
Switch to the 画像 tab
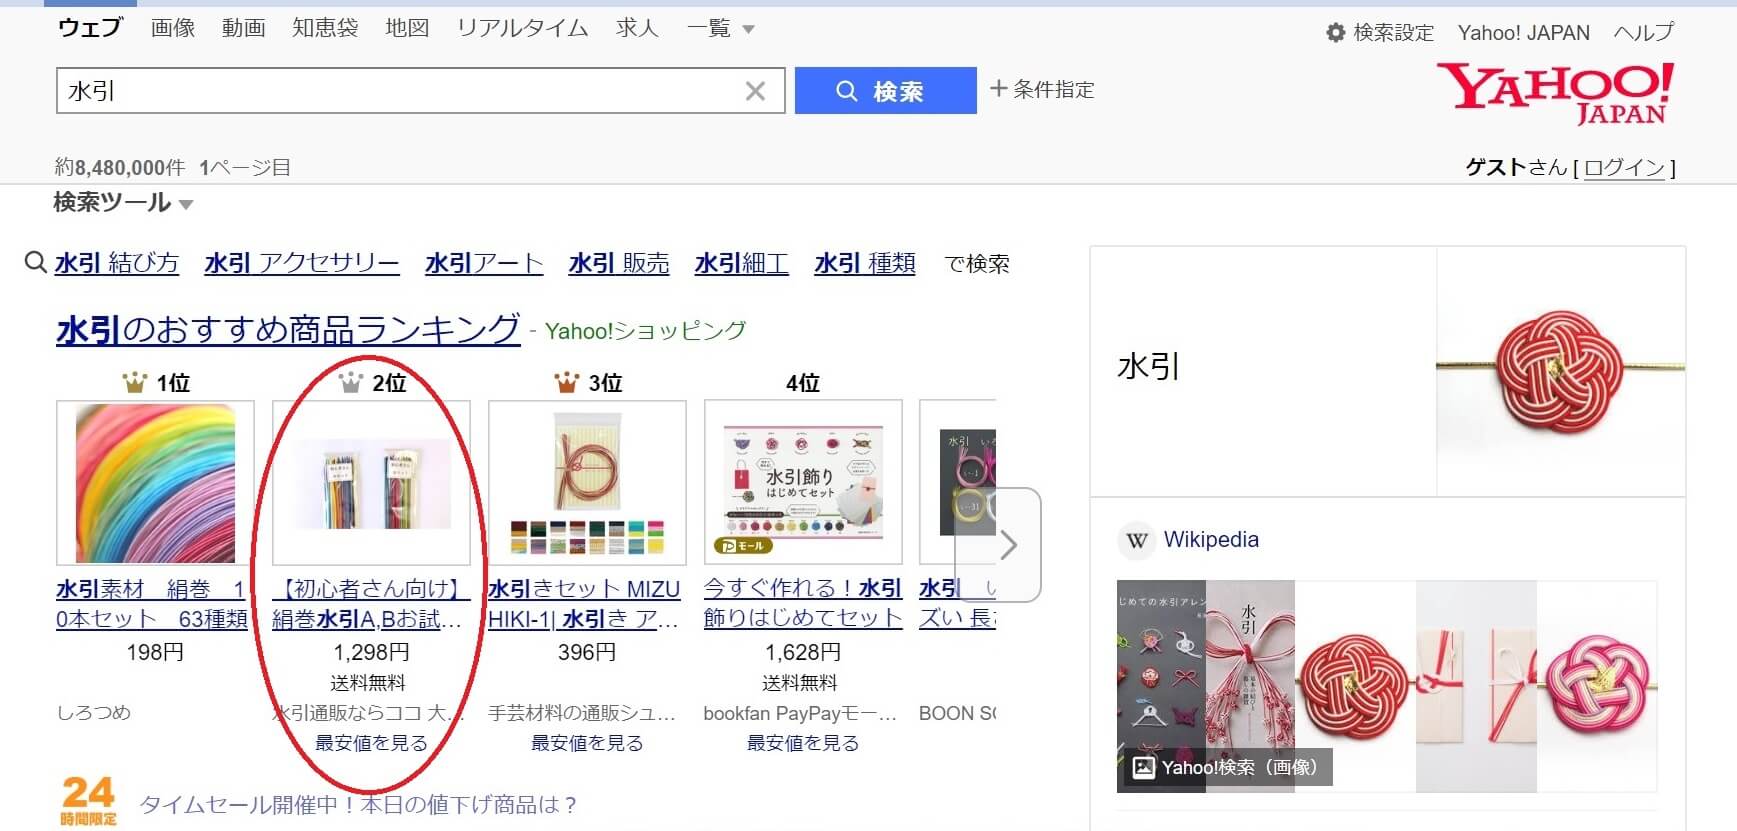pyautogui.click(x=173, y=28)
